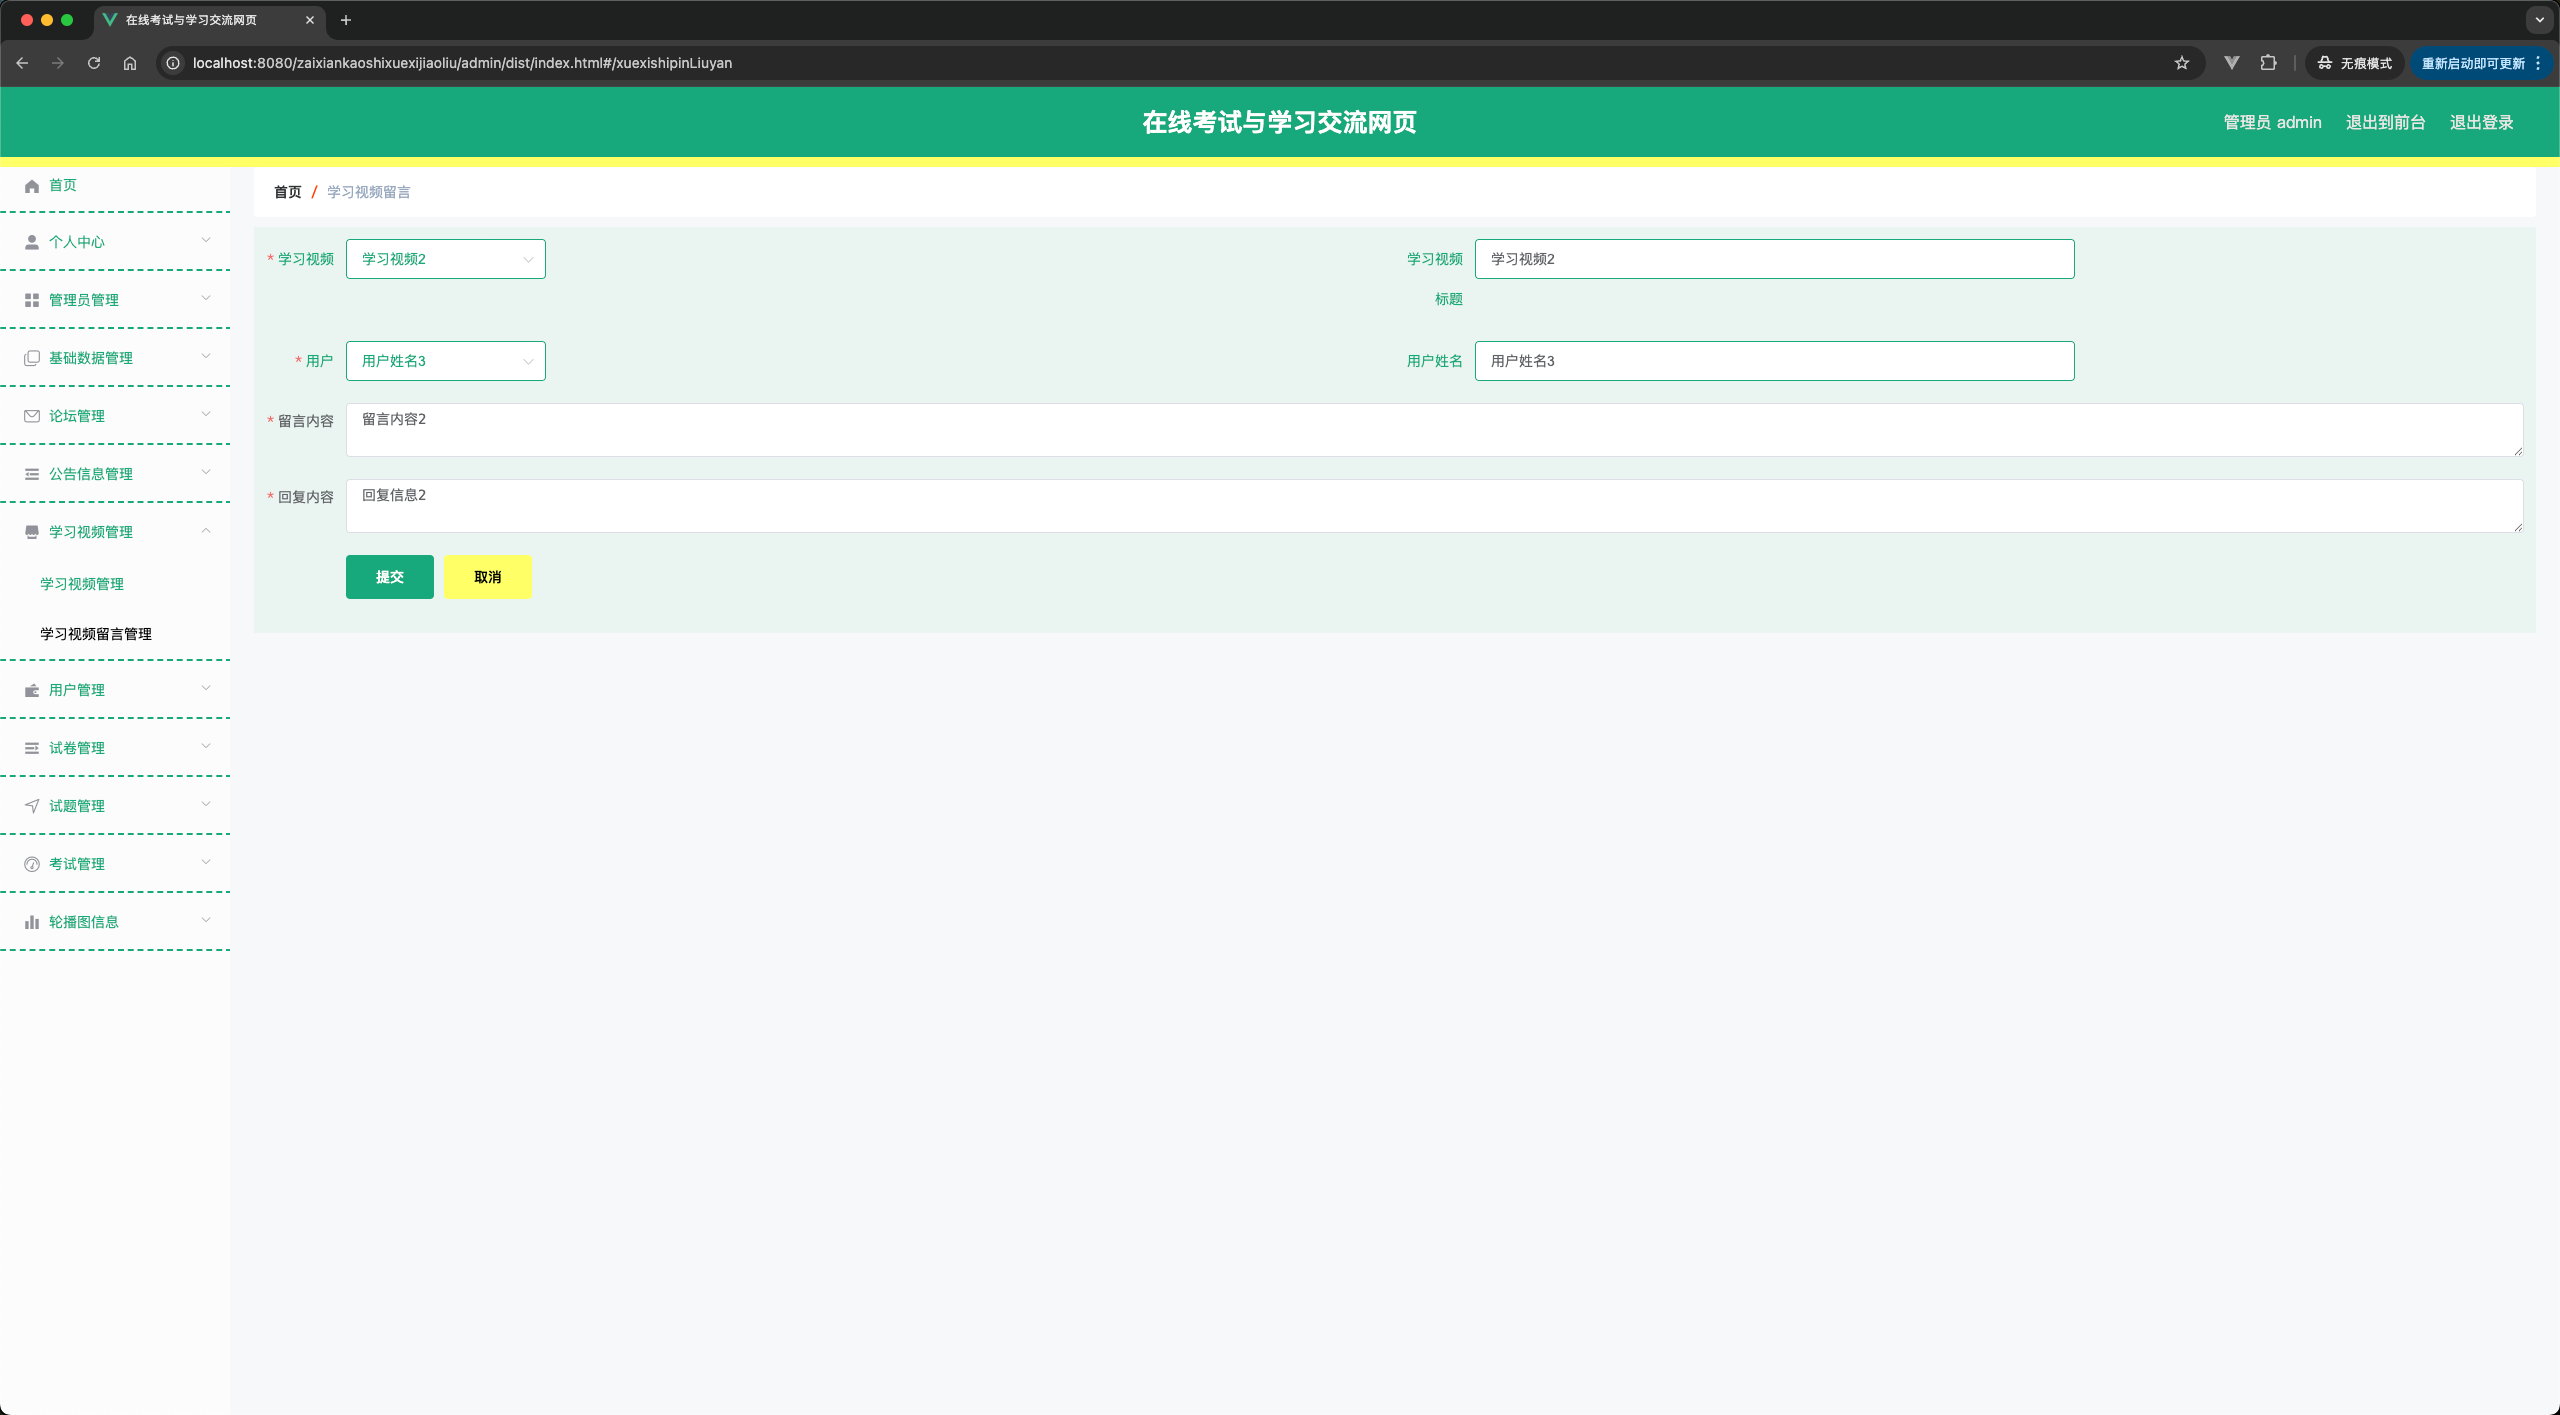This screenshot has height=1415, width=2560.
Task: Open the 用户管理 sidebar menu
Action: click(115, 690)
